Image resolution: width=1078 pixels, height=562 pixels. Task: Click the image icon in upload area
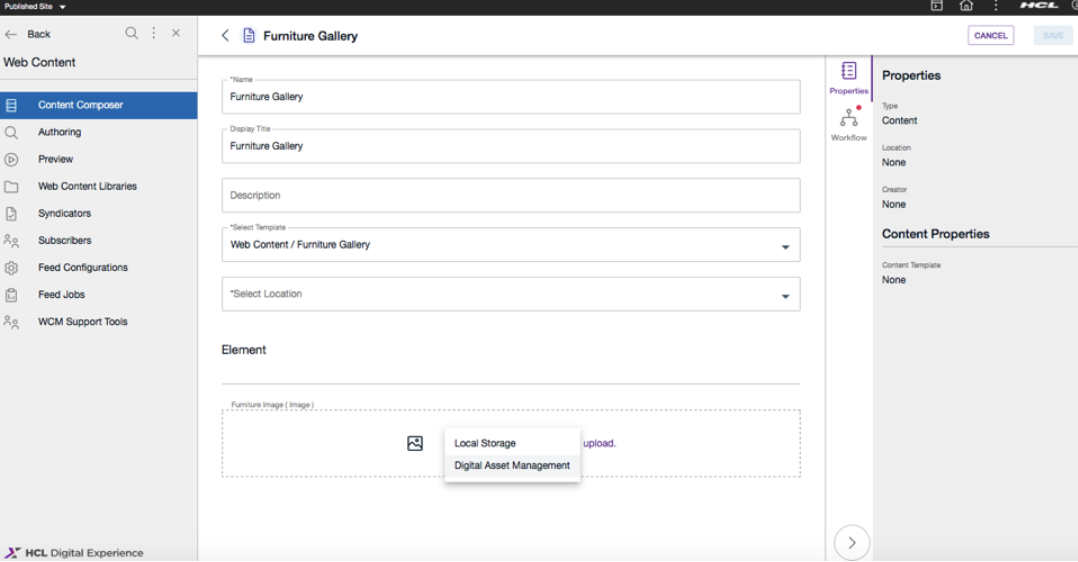415,443
